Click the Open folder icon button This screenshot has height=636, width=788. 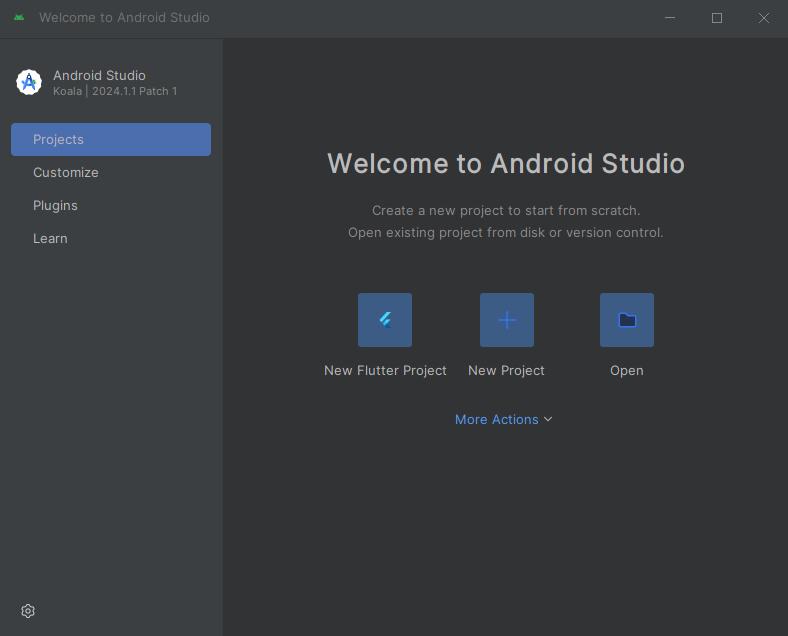click(x=627, y=320)
